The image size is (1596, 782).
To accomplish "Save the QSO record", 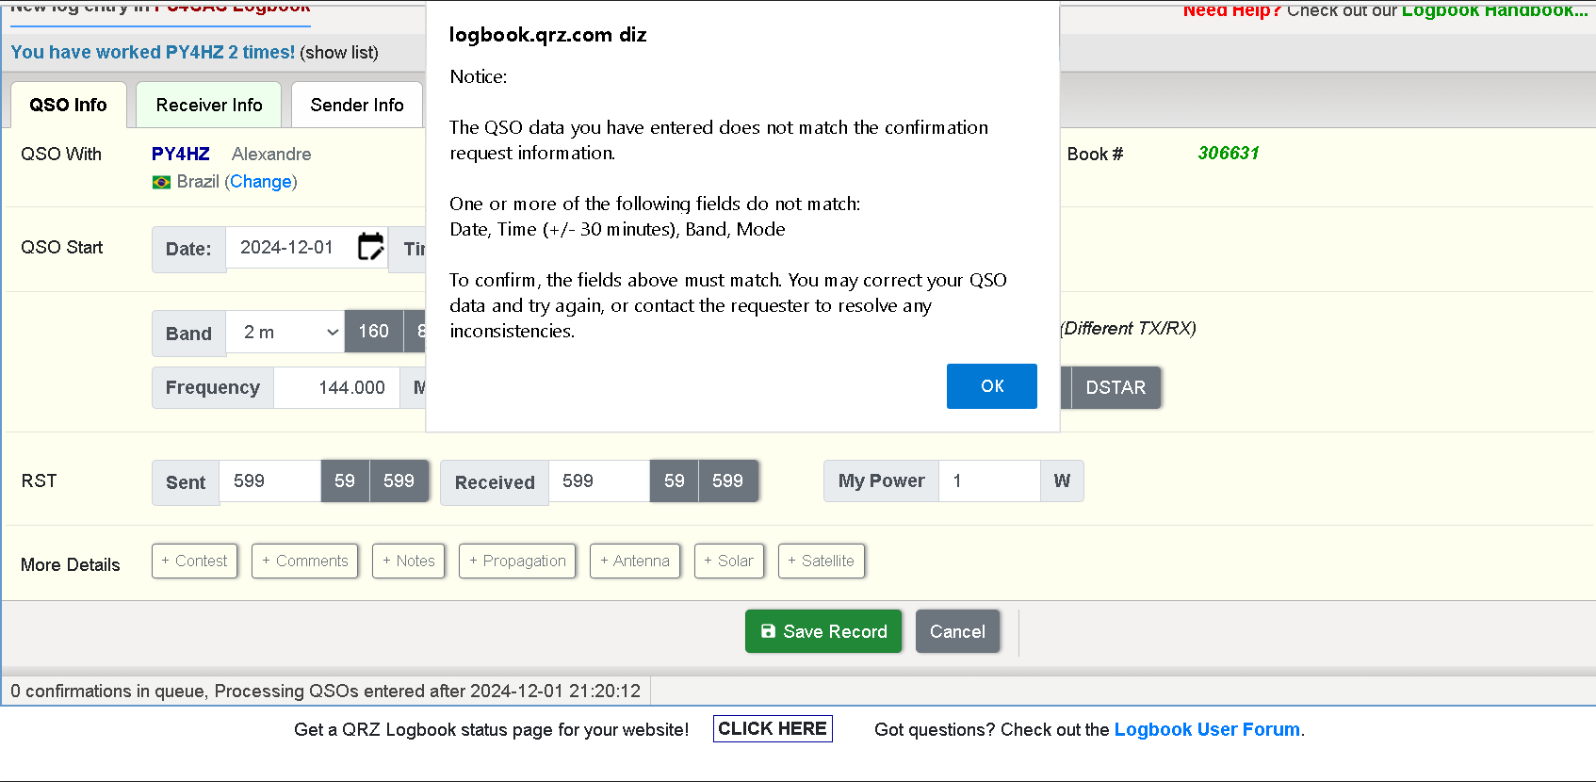I will [823, 631].
